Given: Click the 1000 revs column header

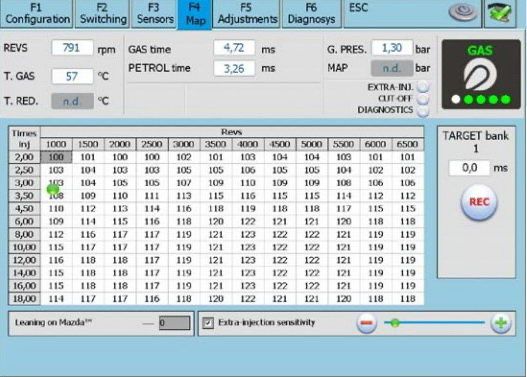Looking at the screenshot, I should point(56,144).
